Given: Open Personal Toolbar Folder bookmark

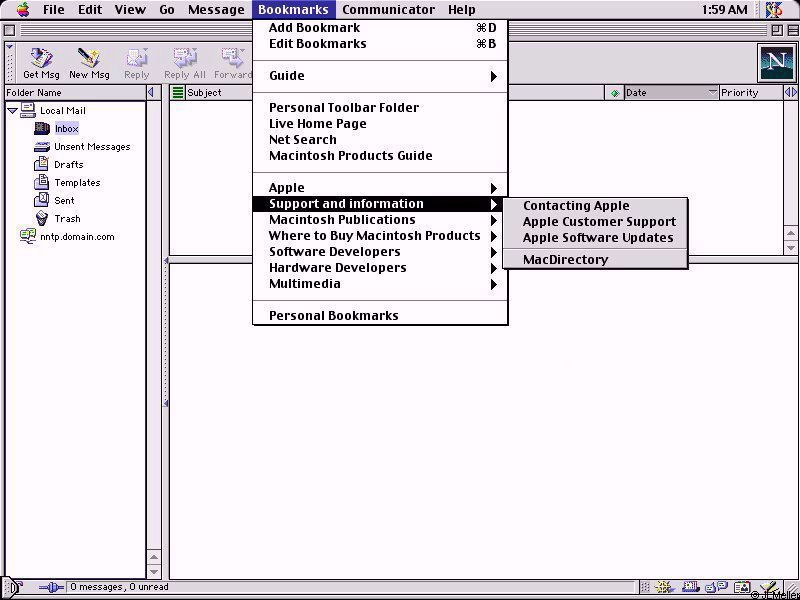Looking at the screenshot, I should tap(381, 108).
